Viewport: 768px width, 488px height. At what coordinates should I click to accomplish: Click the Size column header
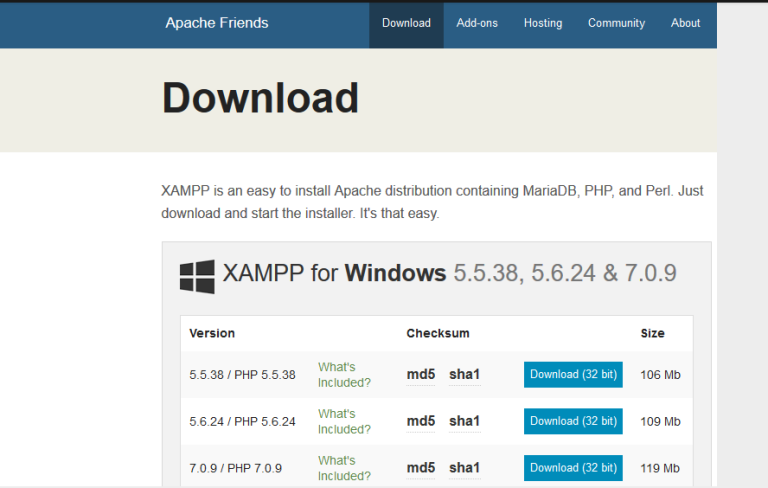[x=652, y=333]
